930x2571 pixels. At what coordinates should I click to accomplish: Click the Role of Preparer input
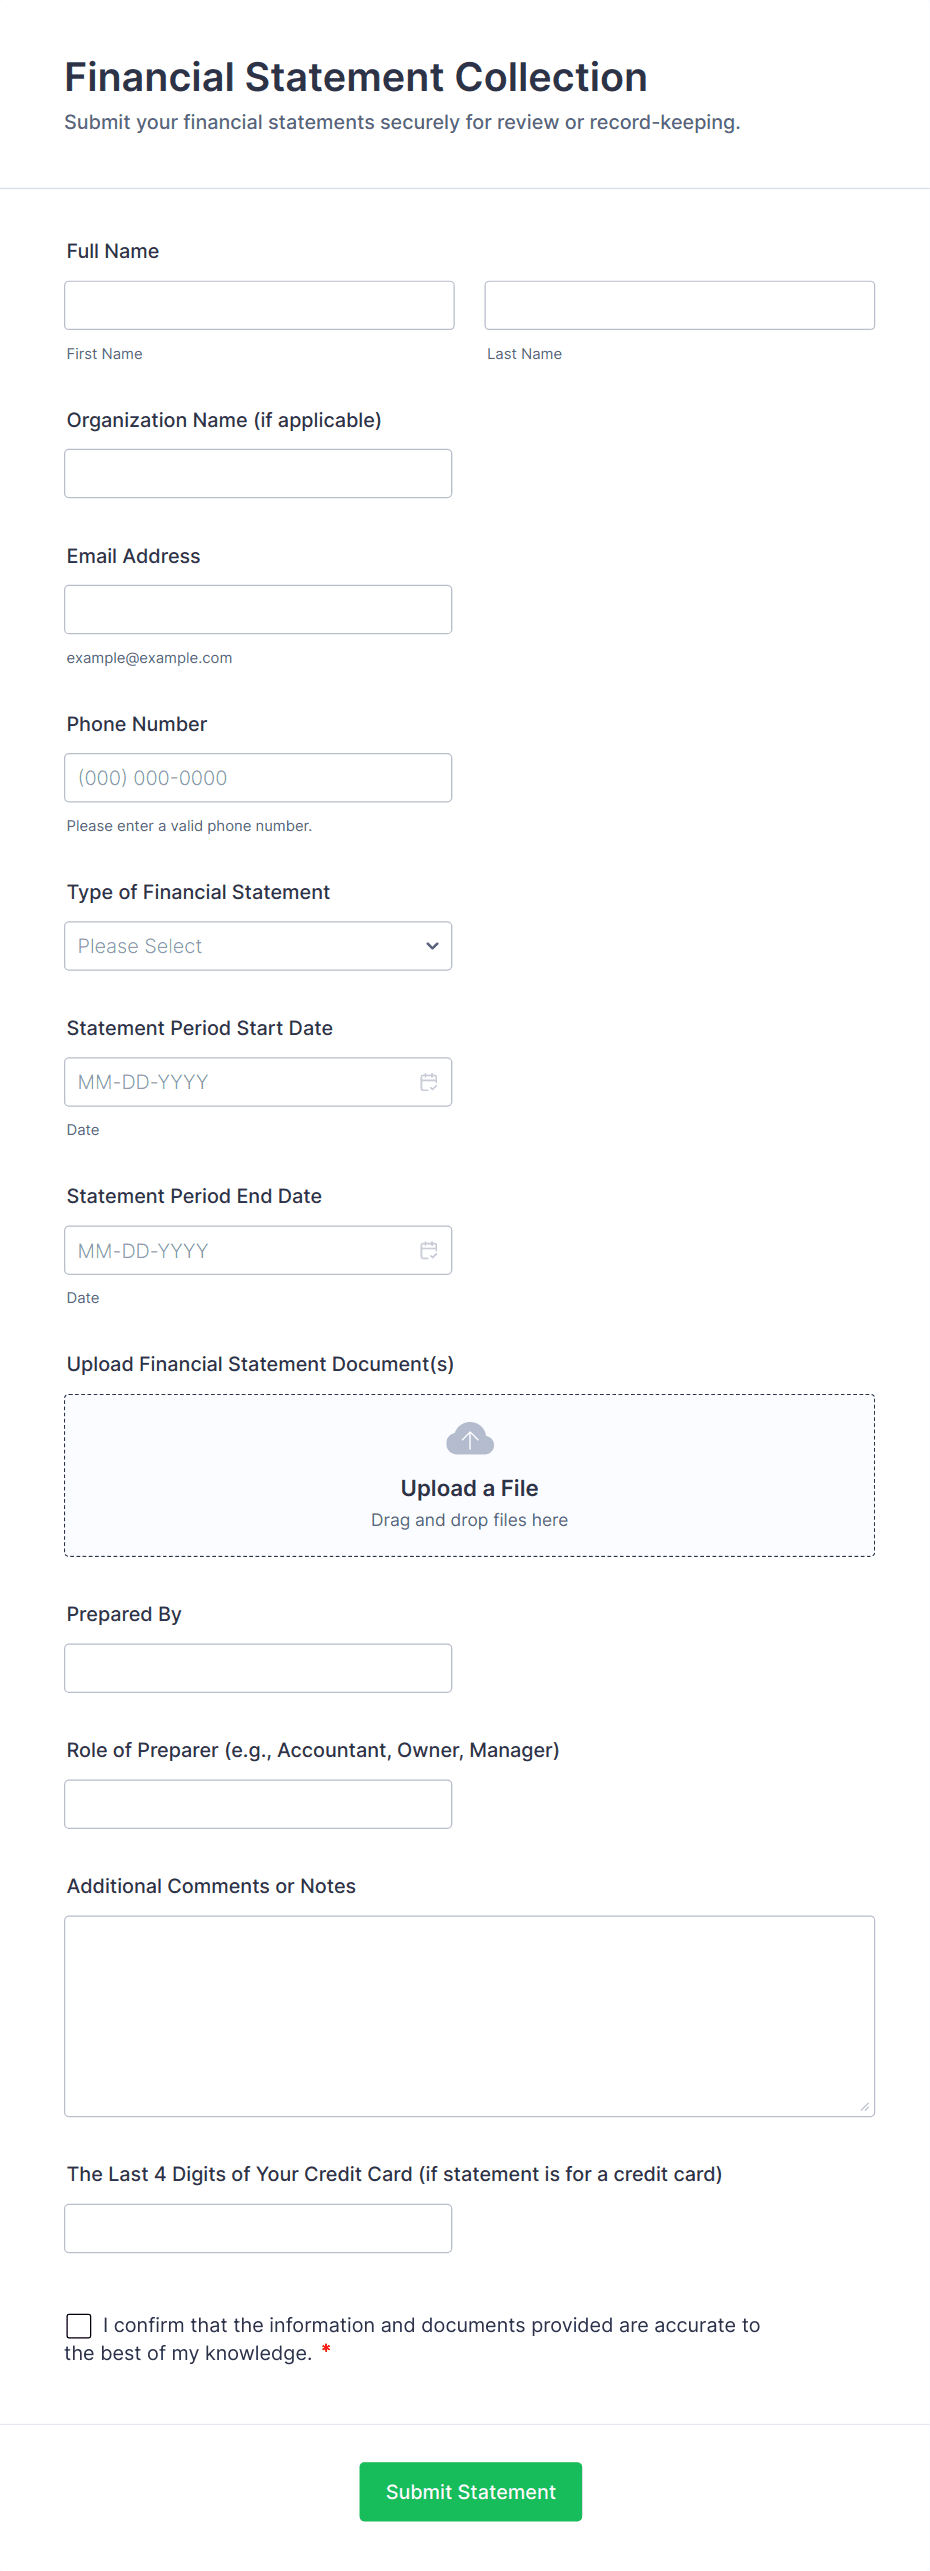coord(258,1804)
